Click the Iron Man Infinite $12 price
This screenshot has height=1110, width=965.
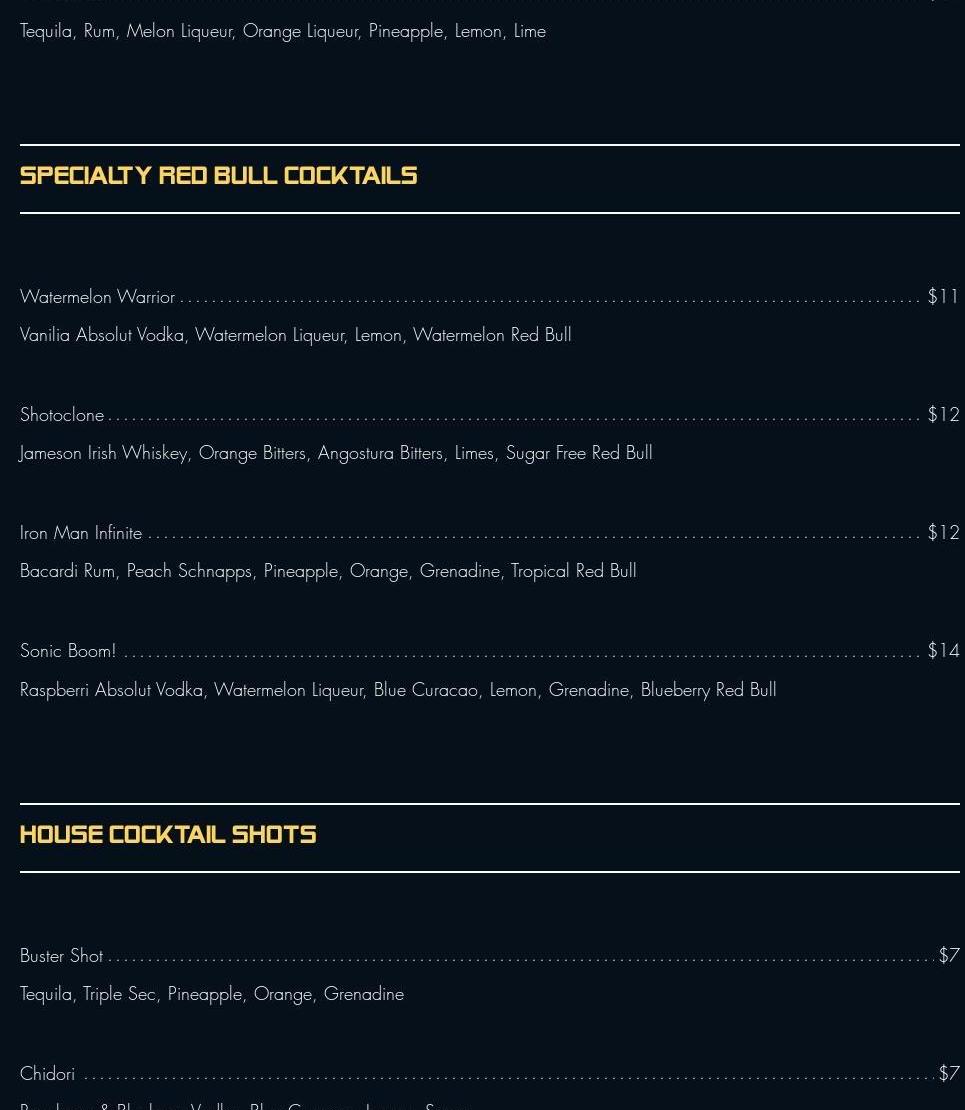click(x=943, y=533)
